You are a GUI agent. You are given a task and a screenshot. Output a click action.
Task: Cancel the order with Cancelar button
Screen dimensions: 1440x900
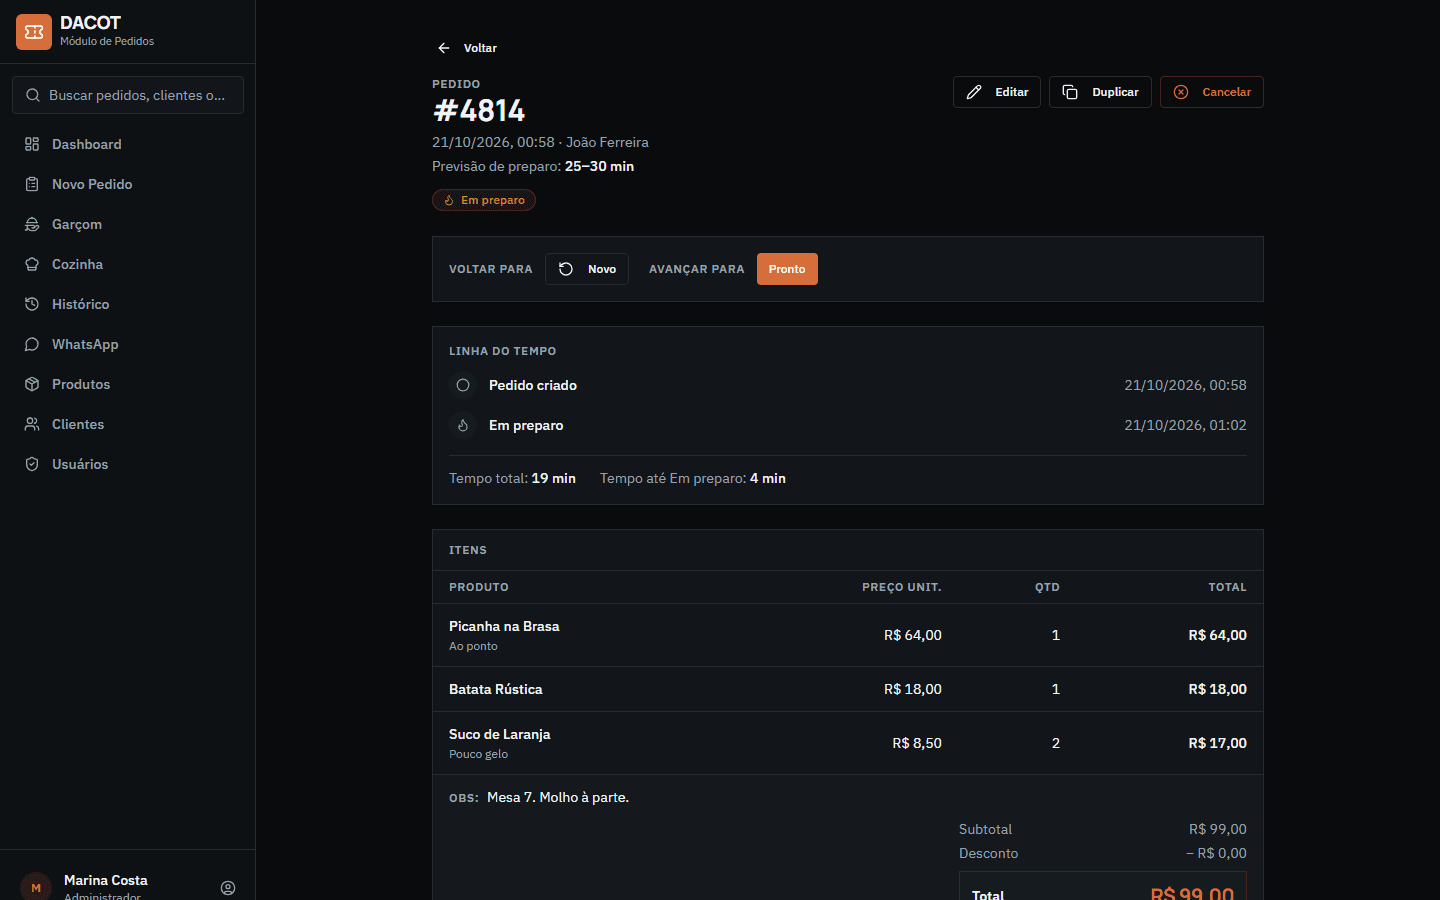[1212, 92]
